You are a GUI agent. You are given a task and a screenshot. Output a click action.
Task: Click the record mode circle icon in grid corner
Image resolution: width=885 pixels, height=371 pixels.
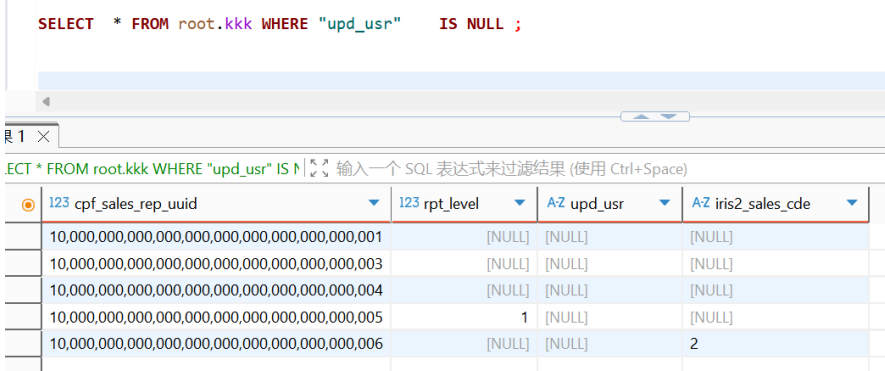click(x=28, y=205)
